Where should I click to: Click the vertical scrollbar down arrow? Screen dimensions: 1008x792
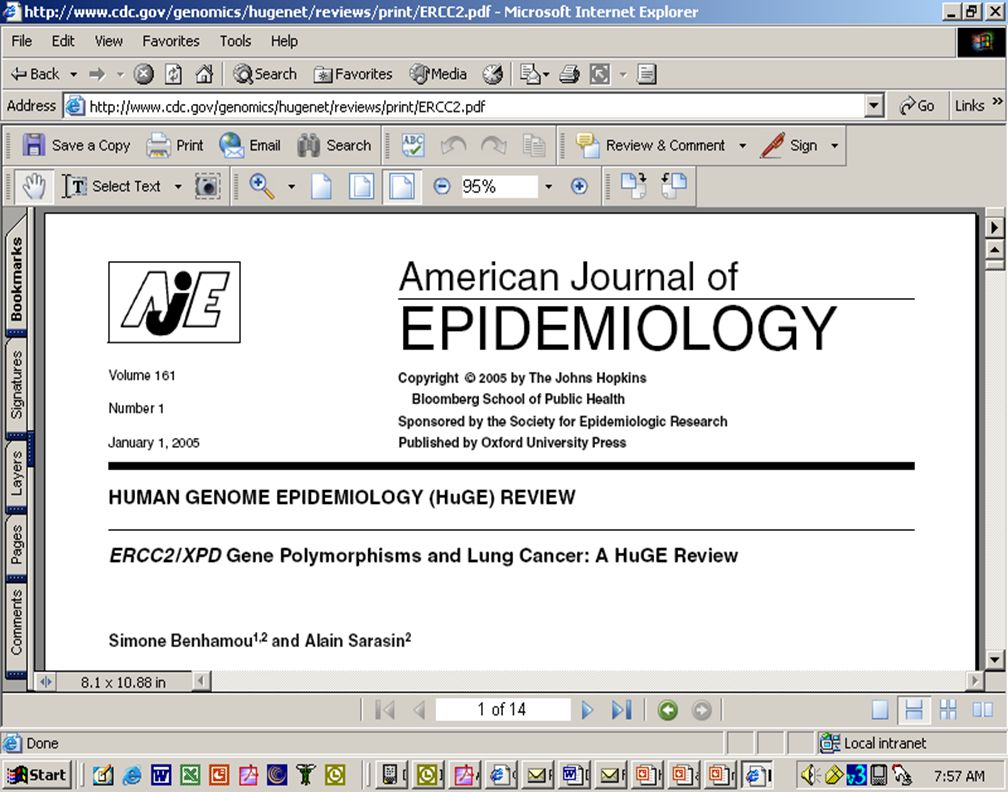pos(994,659)
